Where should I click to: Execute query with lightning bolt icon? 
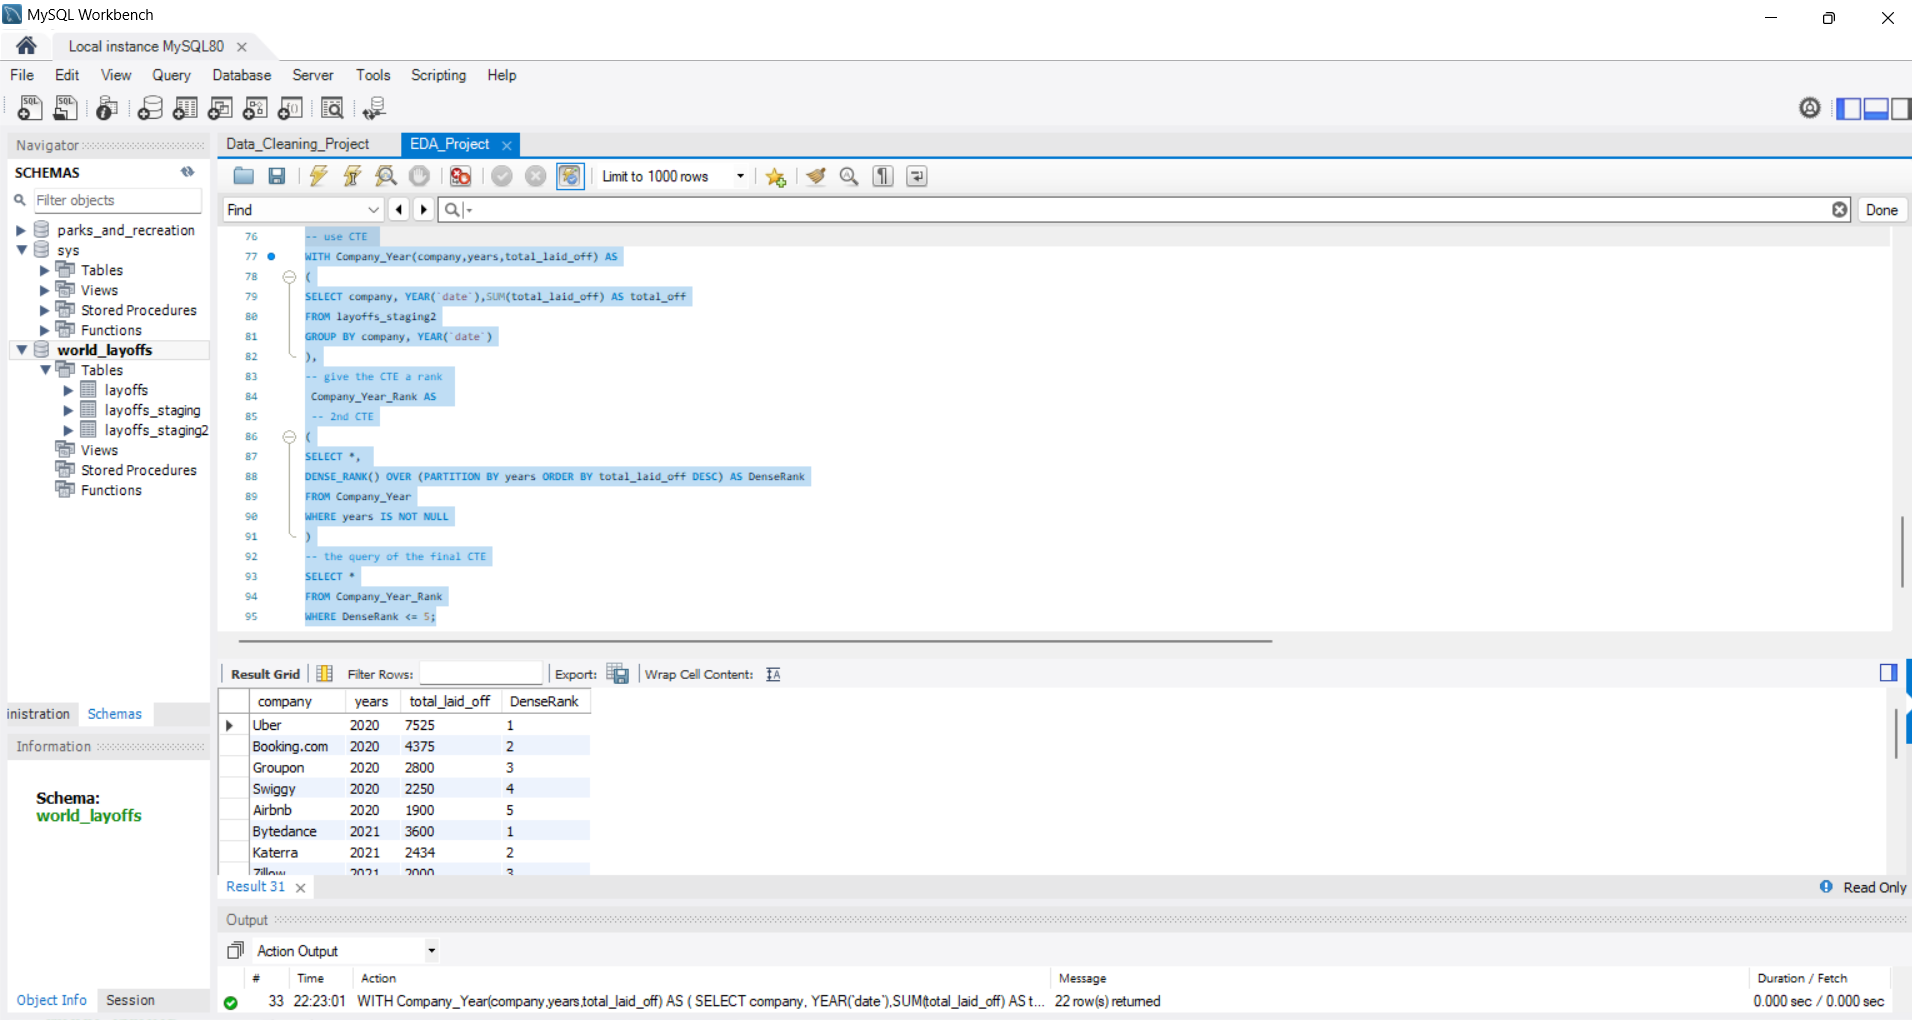click(x=318, y=176)
